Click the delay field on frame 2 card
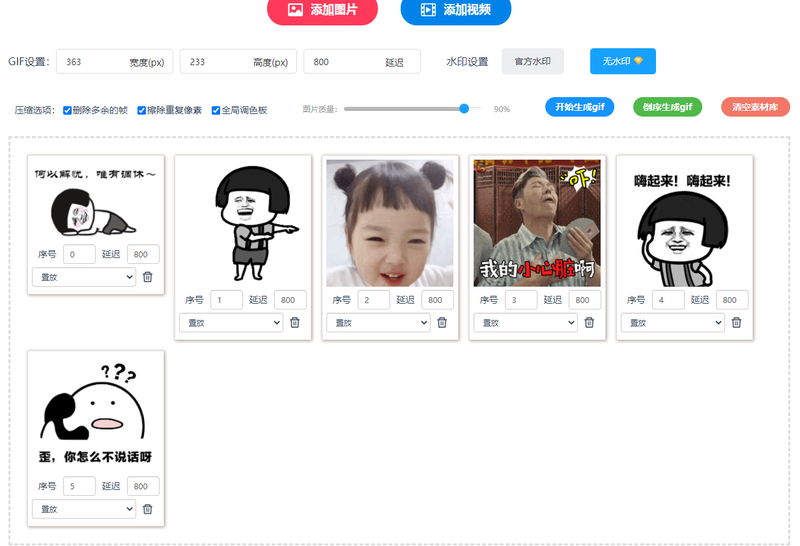 438,300
